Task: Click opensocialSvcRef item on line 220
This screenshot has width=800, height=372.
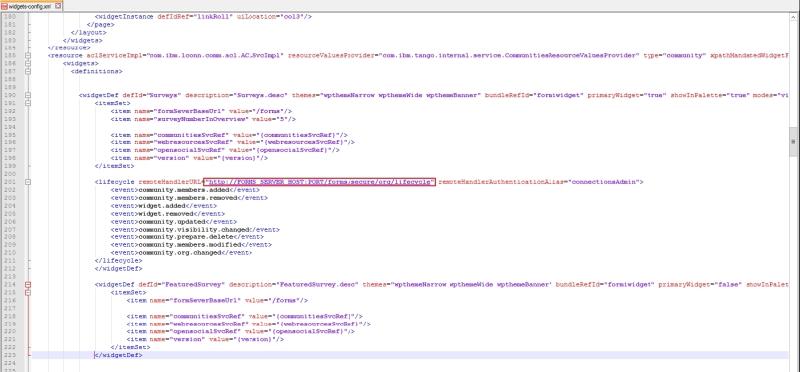Action: point(241,332)
